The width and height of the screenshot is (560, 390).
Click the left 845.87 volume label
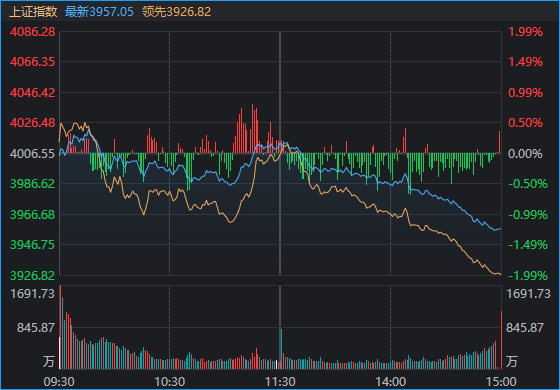coord(36,327)
